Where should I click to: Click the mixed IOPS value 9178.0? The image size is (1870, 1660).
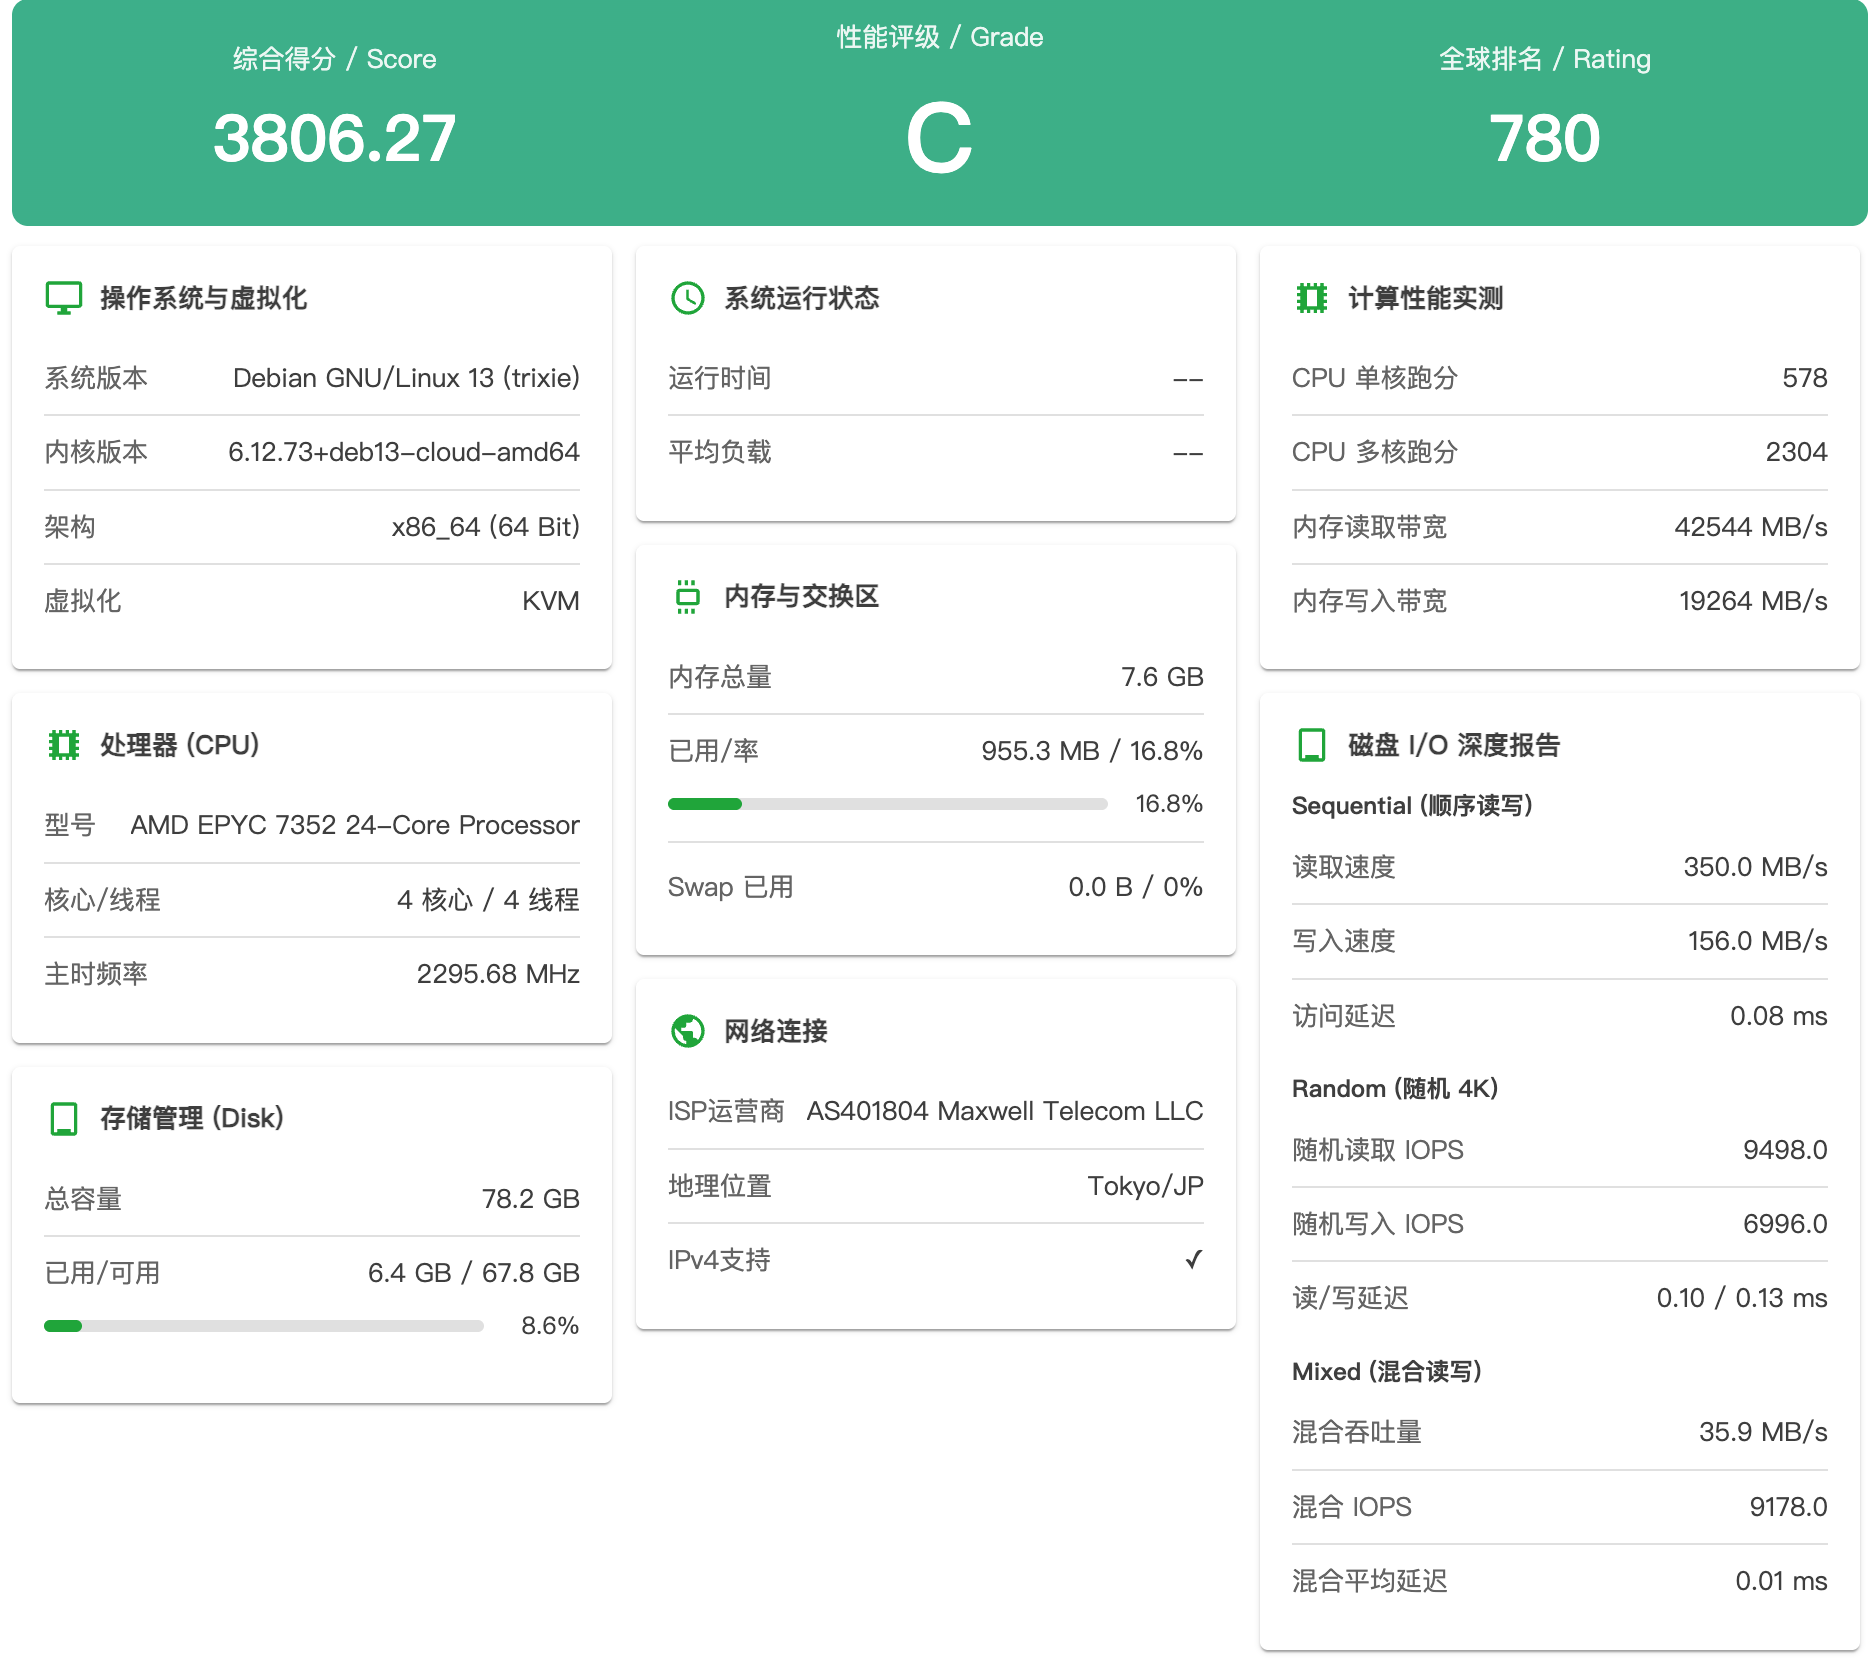pyautogui.click(x=1788, y=1507)
